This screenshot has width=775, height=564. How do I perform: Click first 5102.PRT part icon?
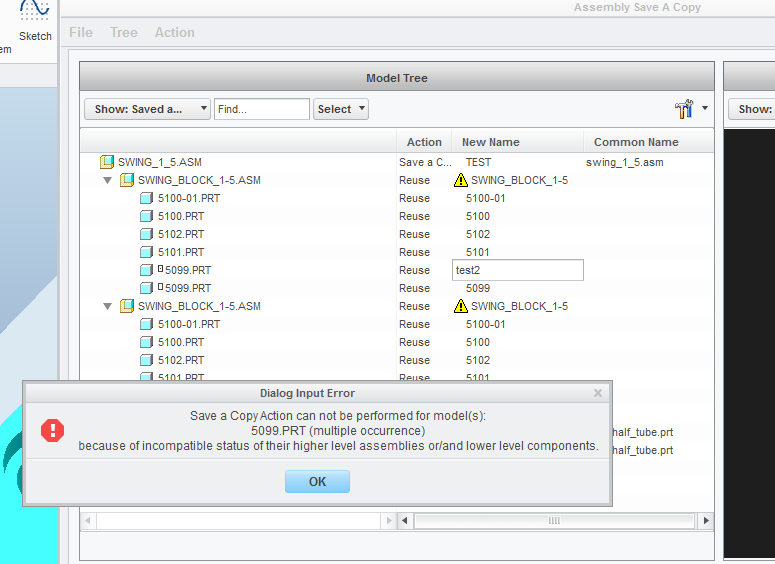tap(146, 234)
